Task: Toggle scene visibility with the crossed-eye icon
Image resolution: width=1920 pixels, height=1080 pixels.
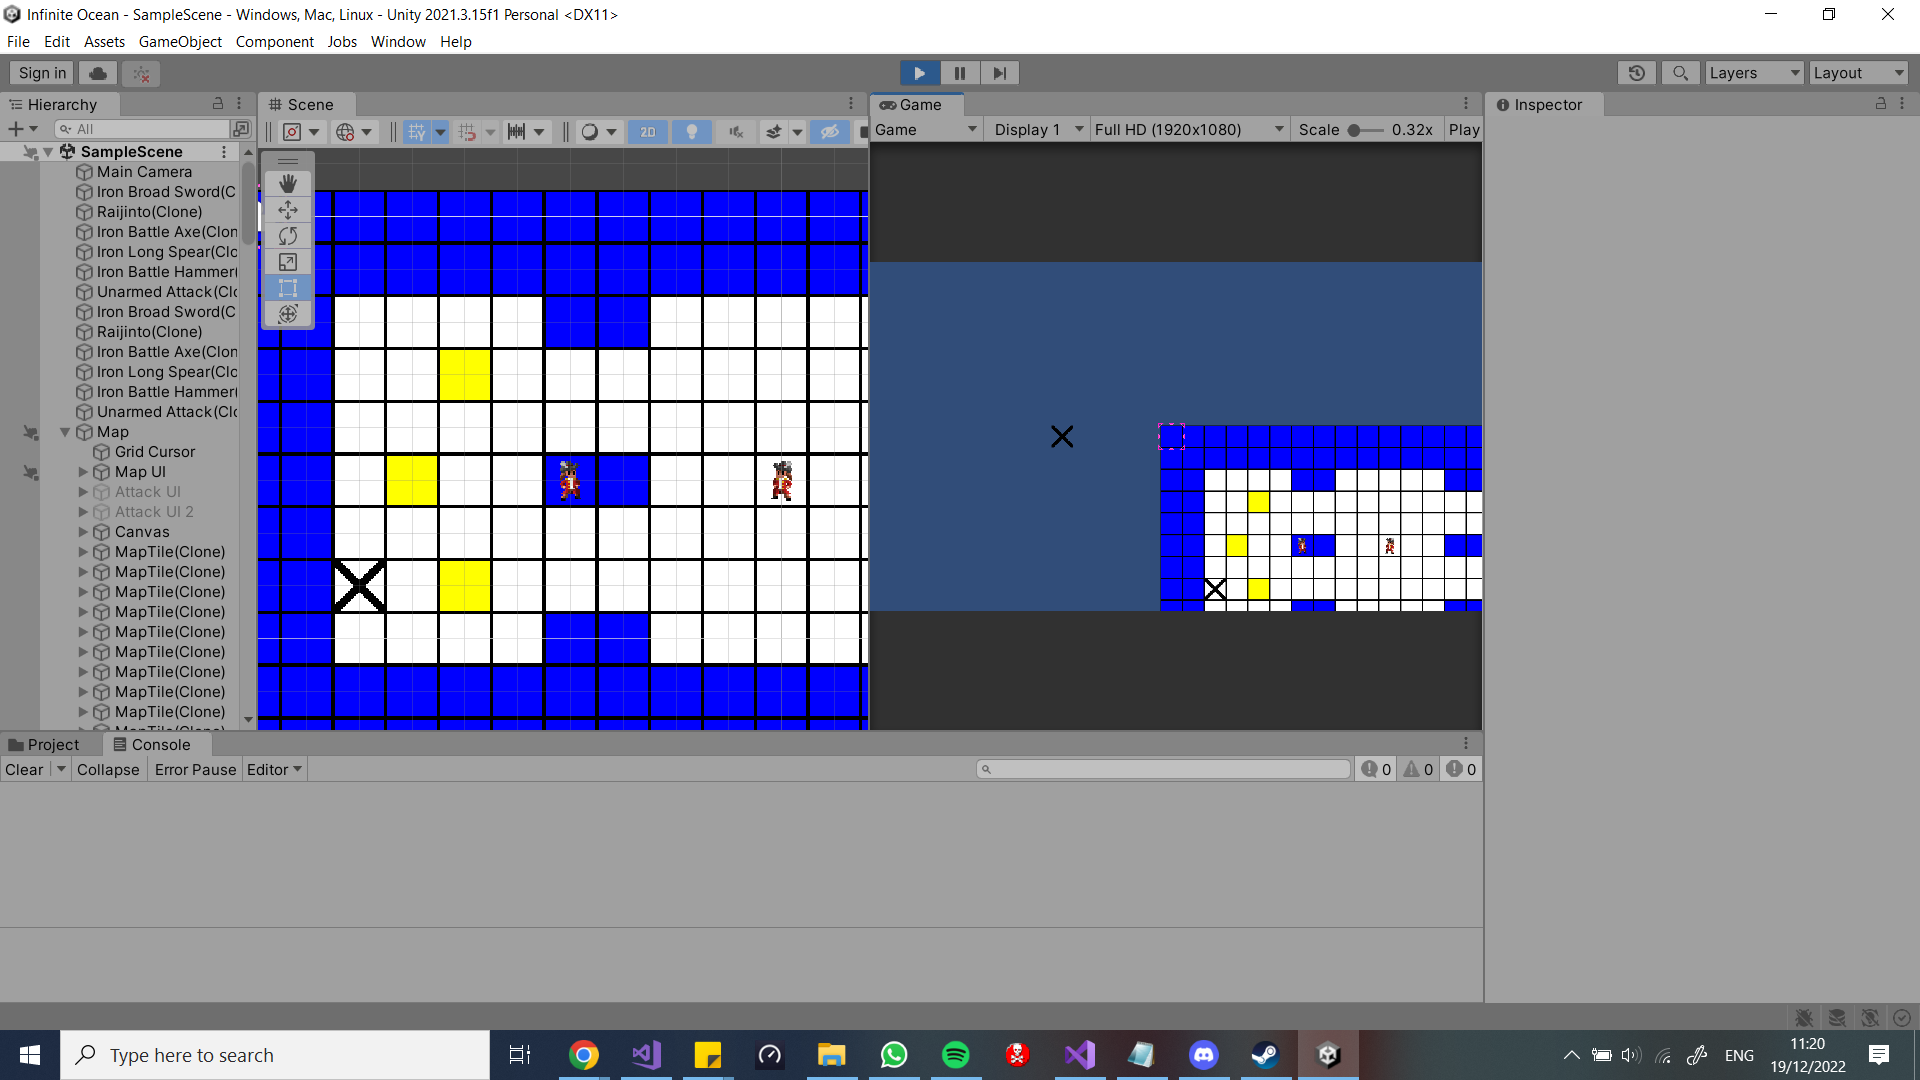Action: click(x=829, y=131)
